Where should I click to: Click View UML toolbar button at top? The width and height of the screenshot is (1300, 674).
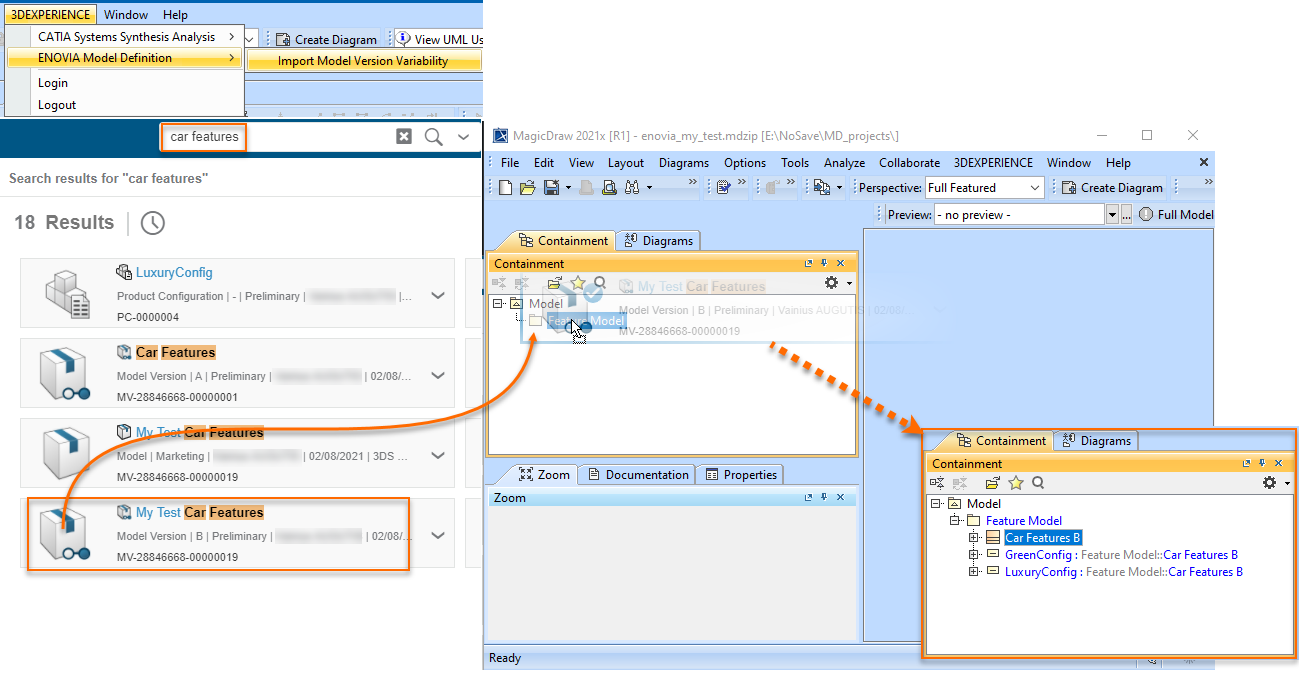[x=440, y=39]
